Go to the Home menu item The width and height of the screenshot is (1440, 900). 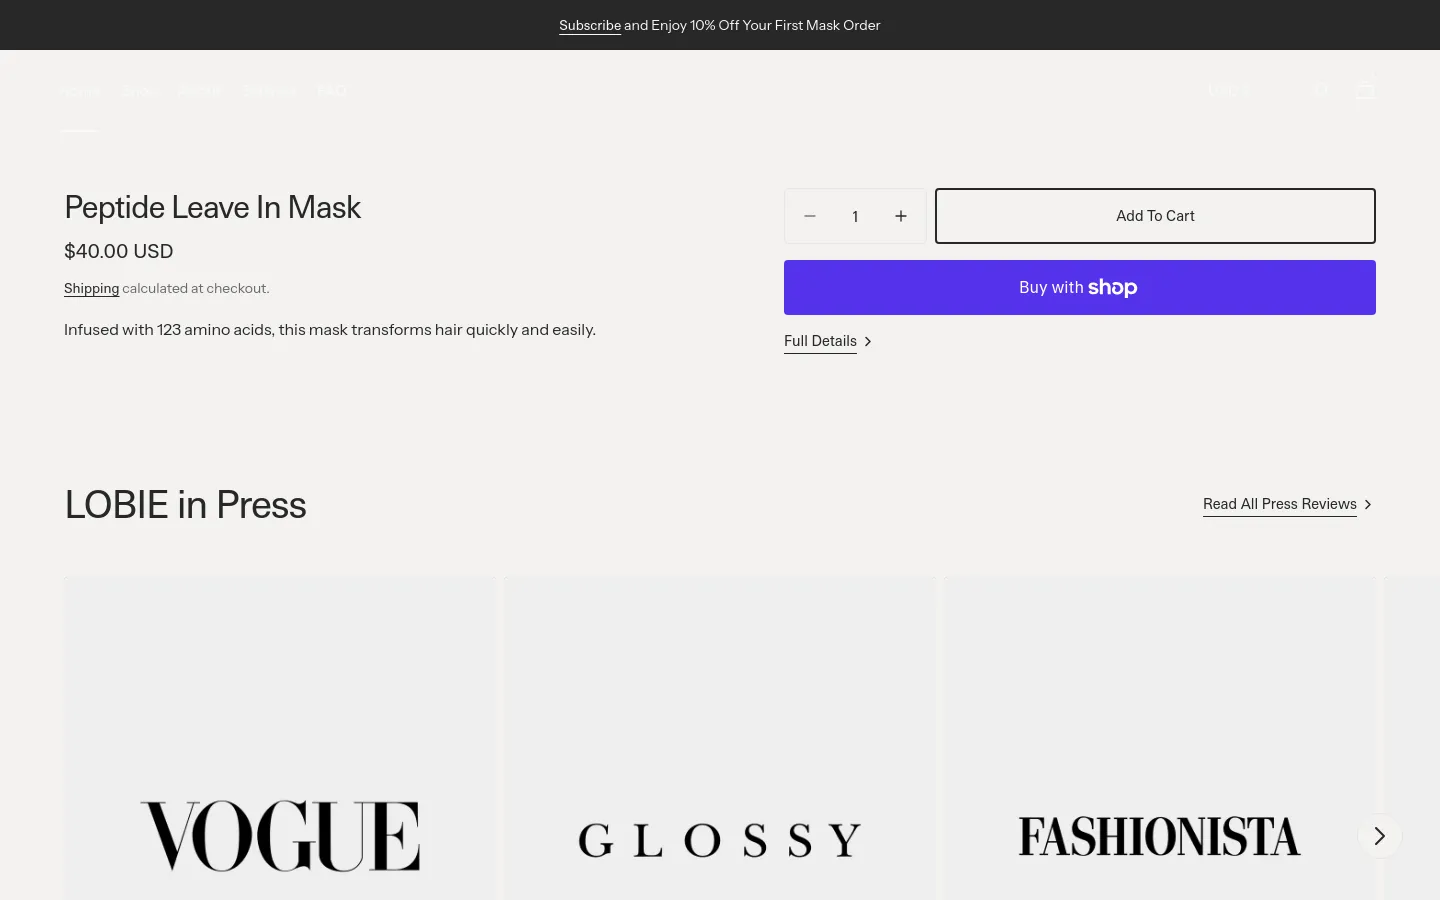coord(80,91)
